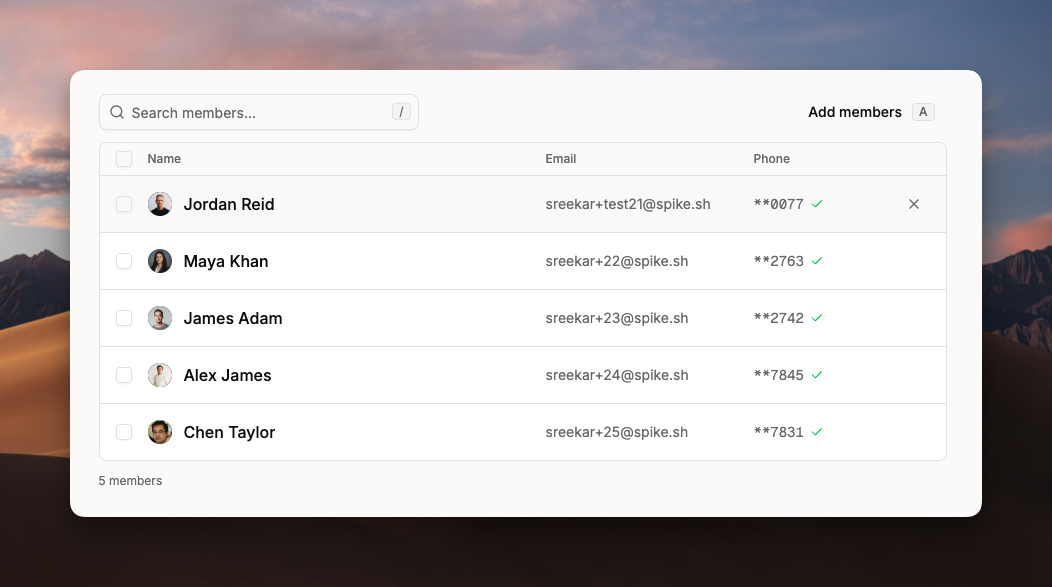The width and height of the screenshot is (1052, 587).
Task: Tick the Jordan Reid row checkbox
Action: tap(124, 204)
